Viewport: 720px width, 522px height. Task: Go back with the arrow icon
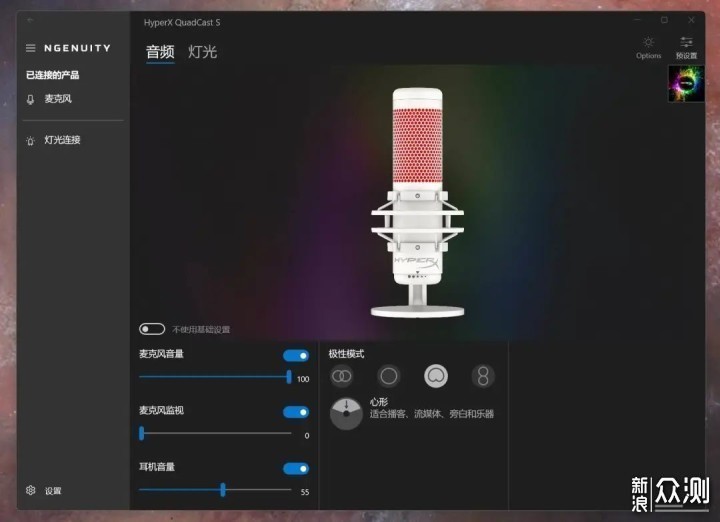click(30, 20)
